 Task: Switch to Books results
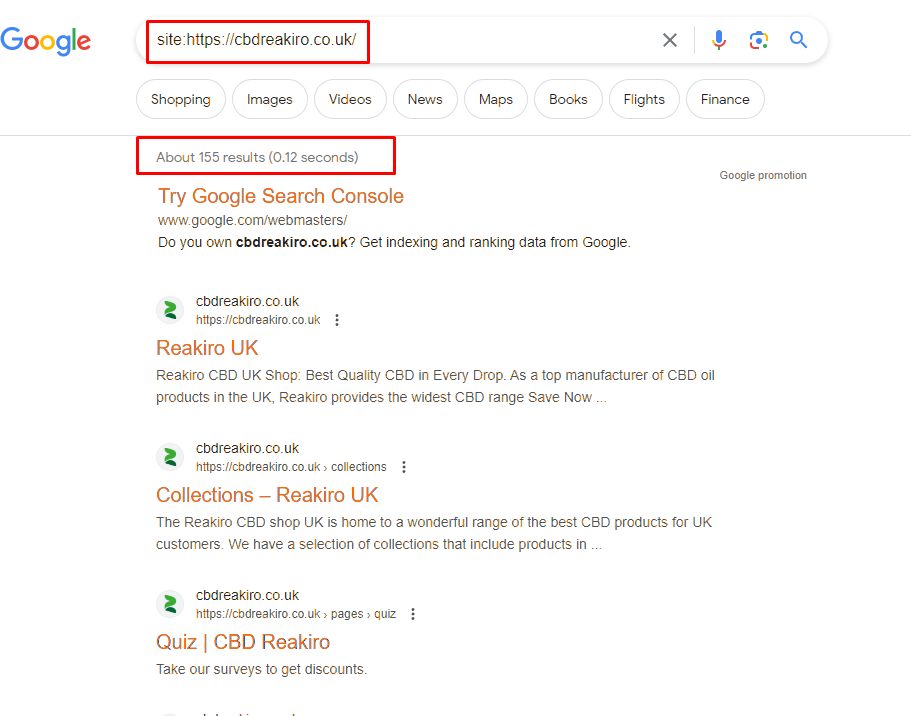tap(568, 99)
